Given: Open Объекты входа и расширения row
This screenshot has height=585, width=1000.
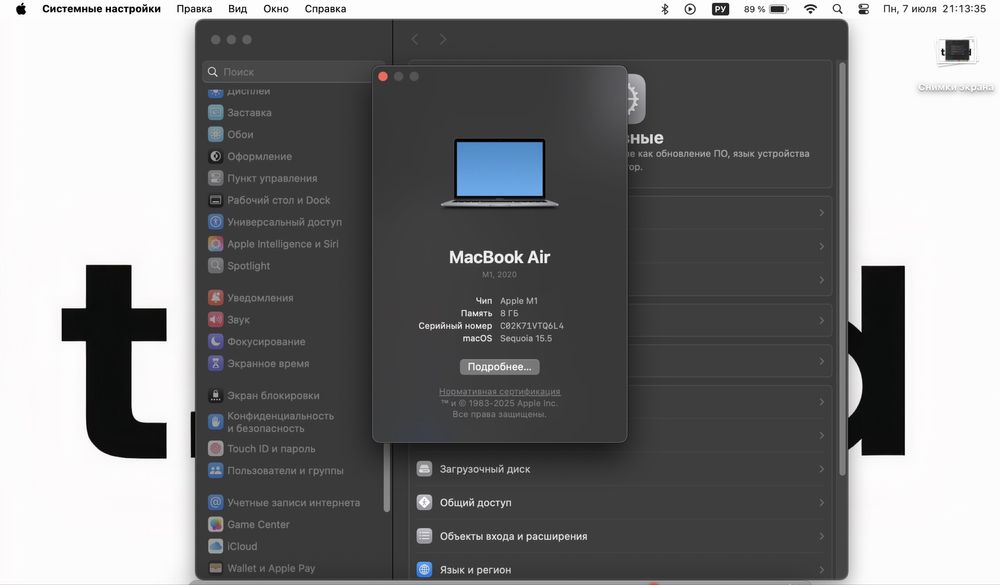Looking at the screenshot, I should click(620, 536).
